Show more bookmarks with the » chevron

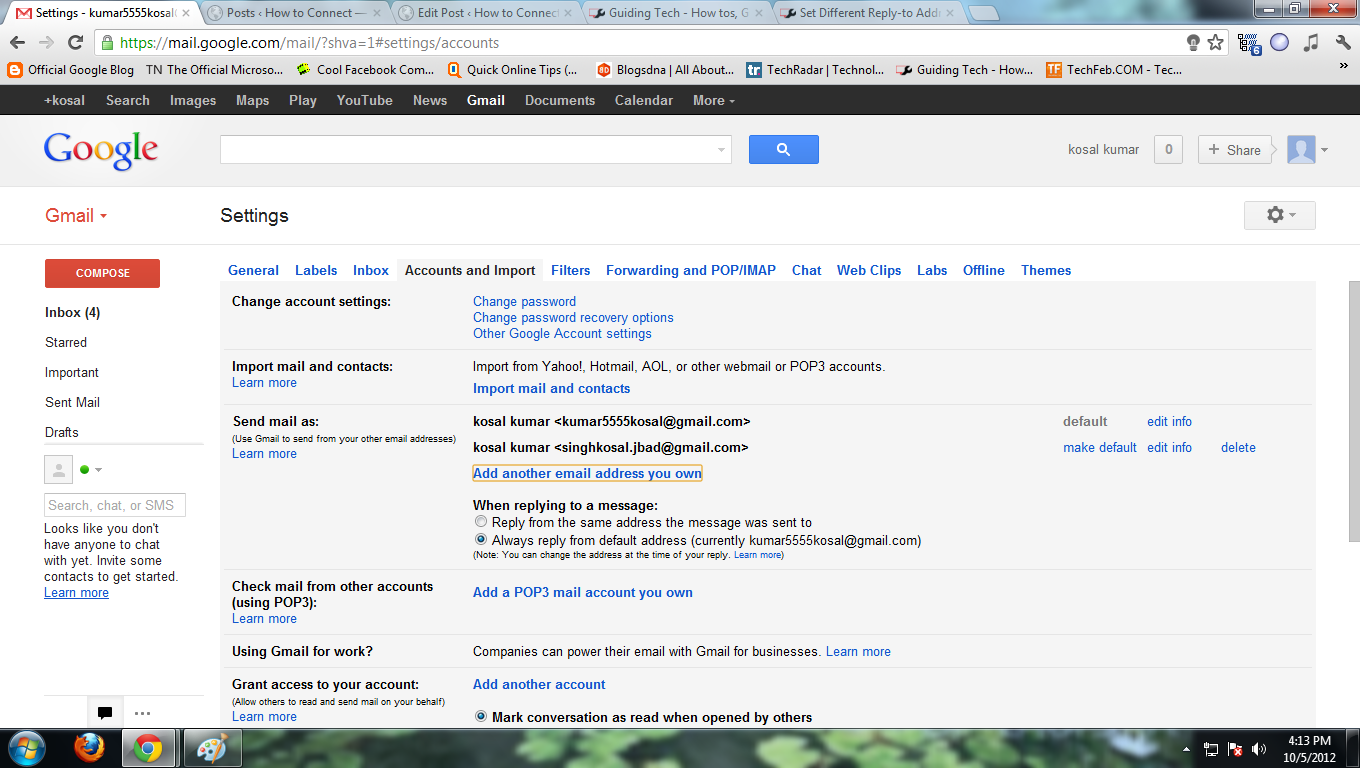1343,66
